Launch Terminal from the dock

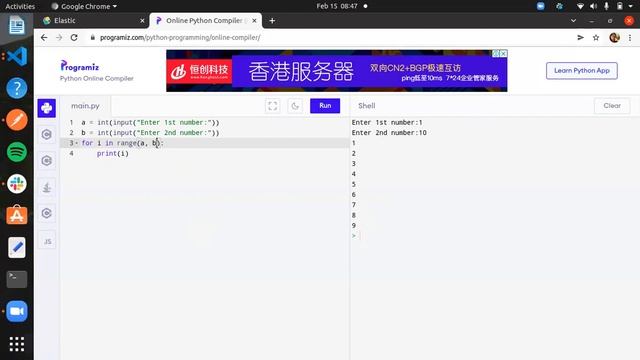pos(17,279)
